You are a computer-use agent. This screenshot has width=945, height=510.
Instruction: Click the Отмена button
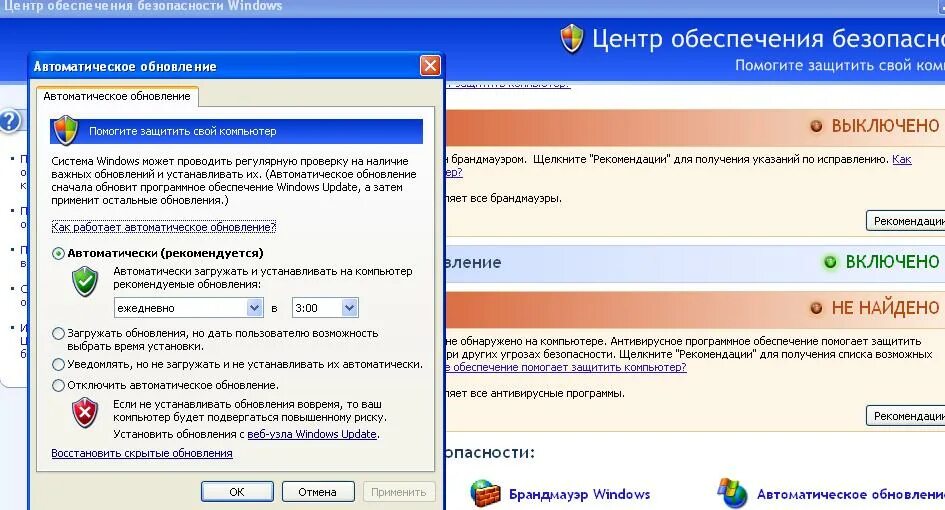(318, 492)
